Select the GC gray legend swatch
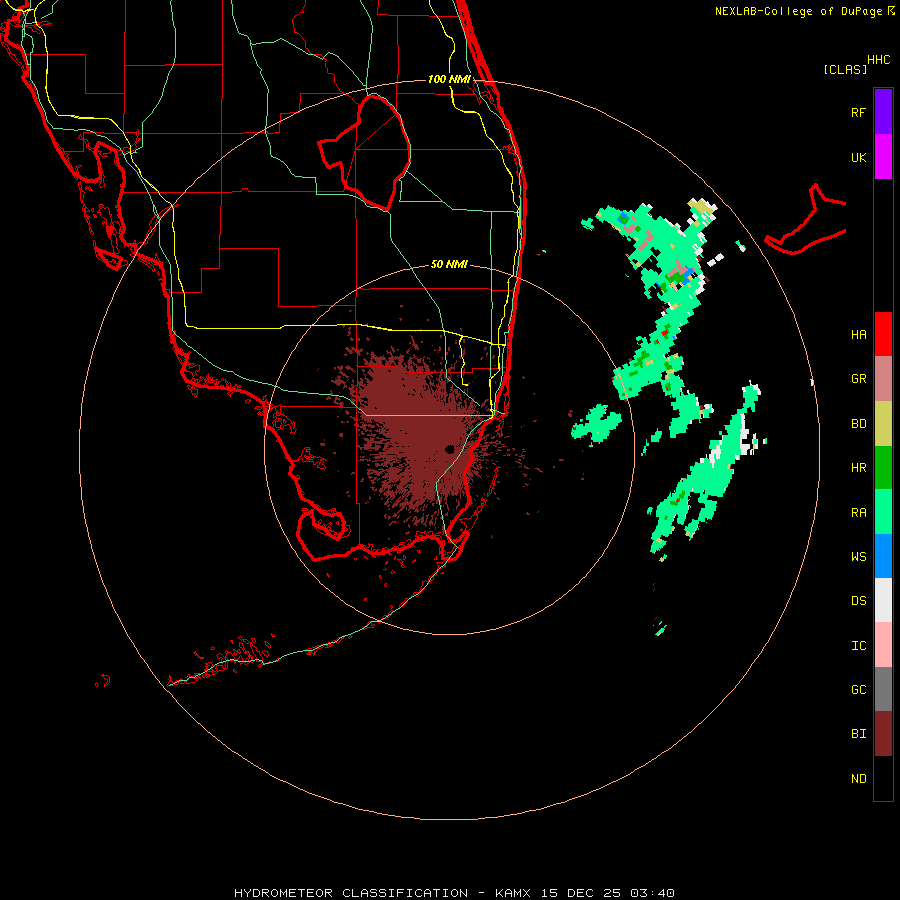This screenshot has height=900, width=900. (883, 689)
